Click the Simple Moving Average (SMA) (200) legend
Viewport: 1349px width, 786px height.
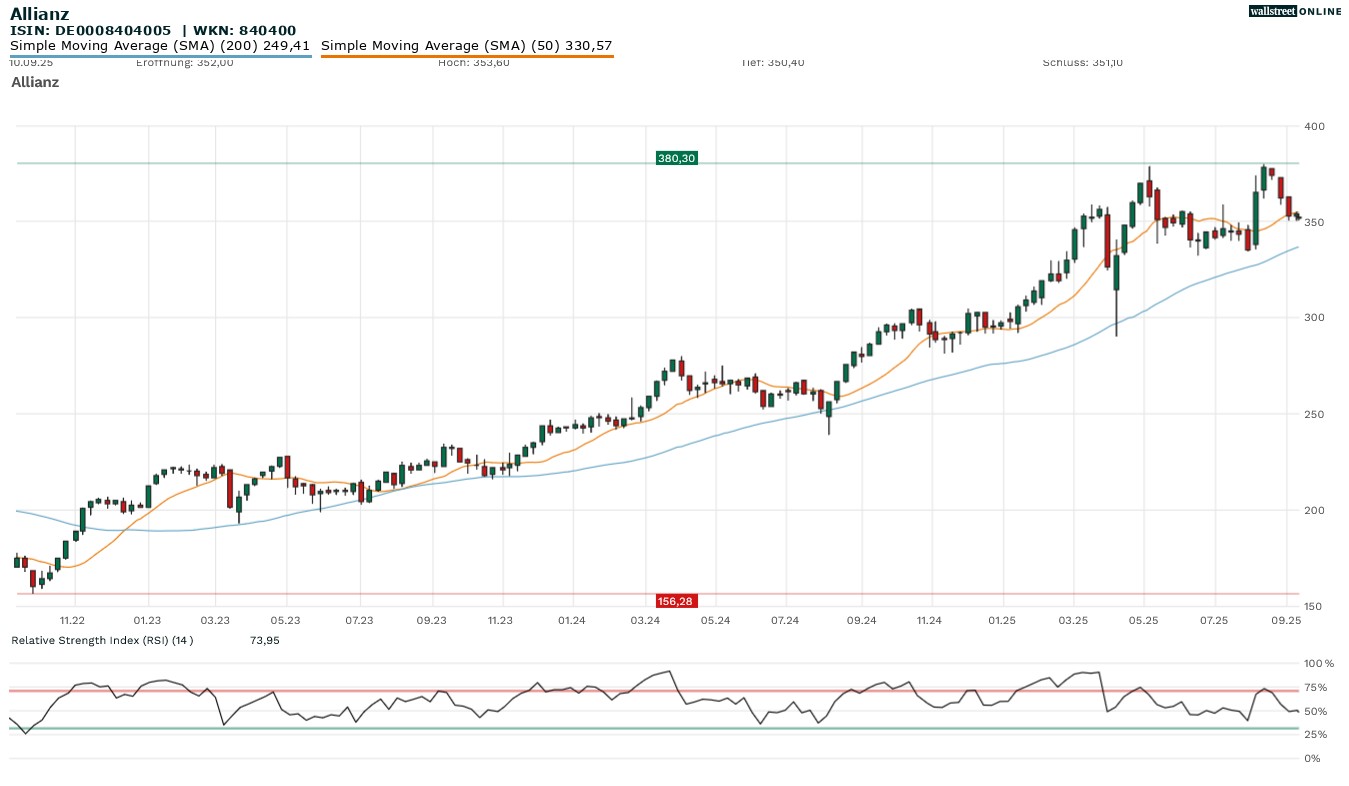point(160,46)
